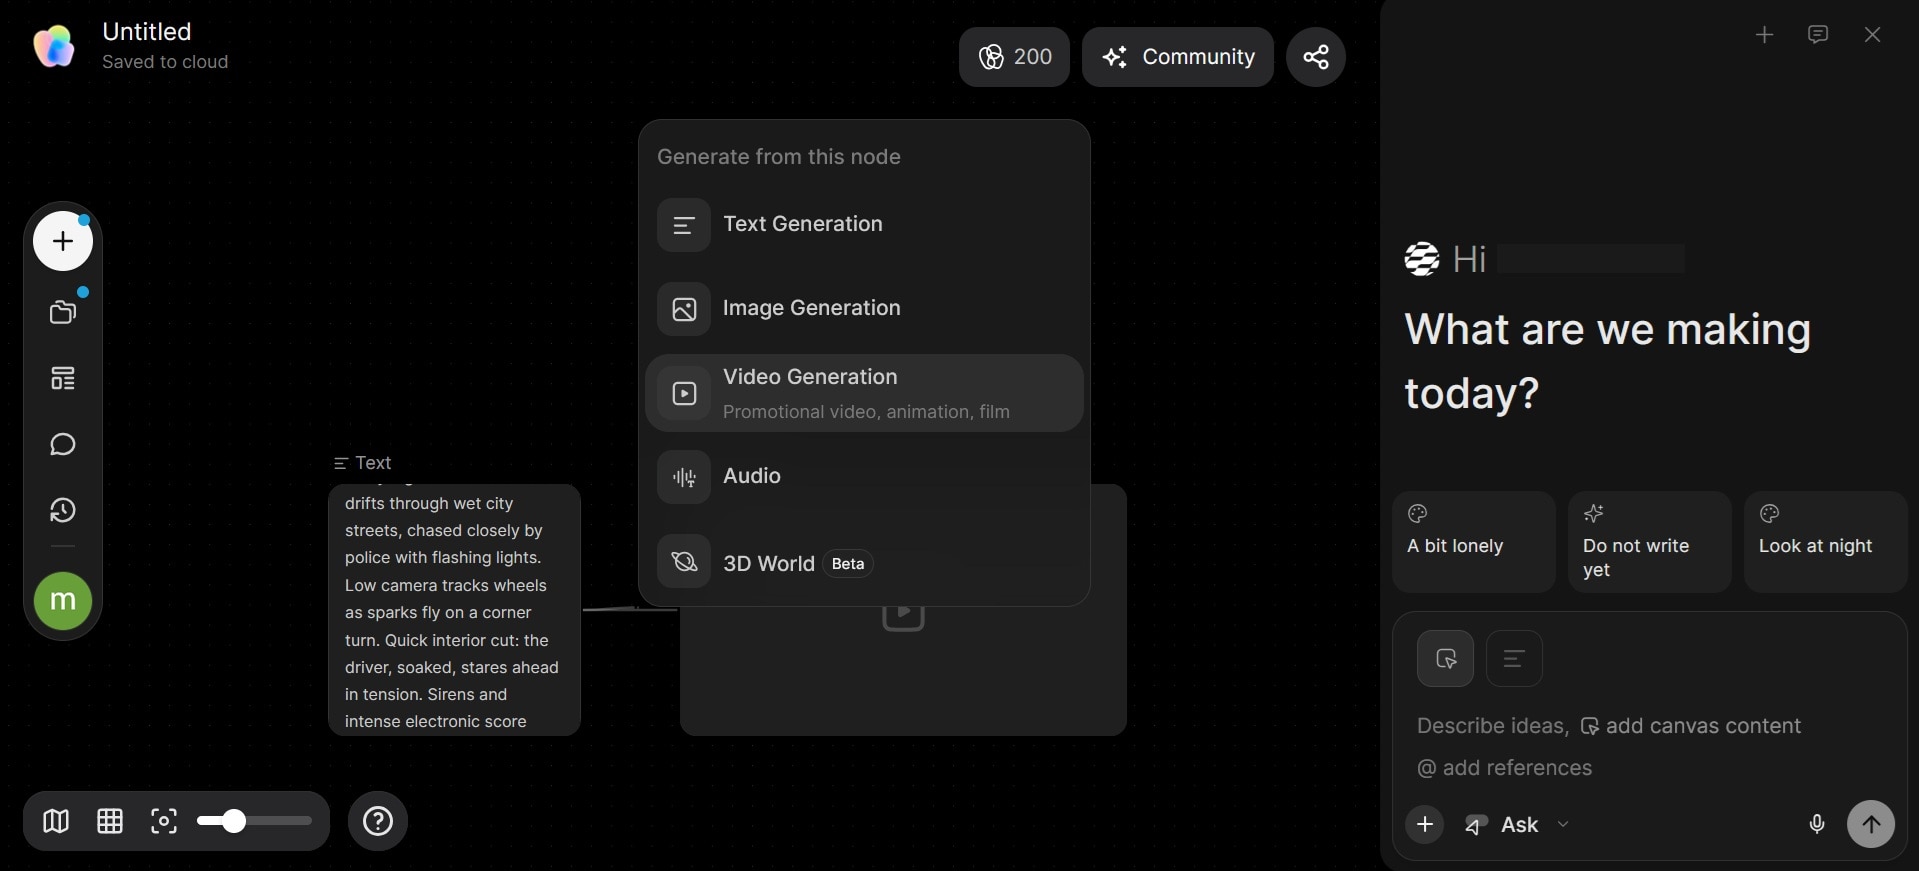Image resolution: width=1919 pixels, height=871 pixels.
Task: Open the chat bubble sidebar icon
Action: 63,444
